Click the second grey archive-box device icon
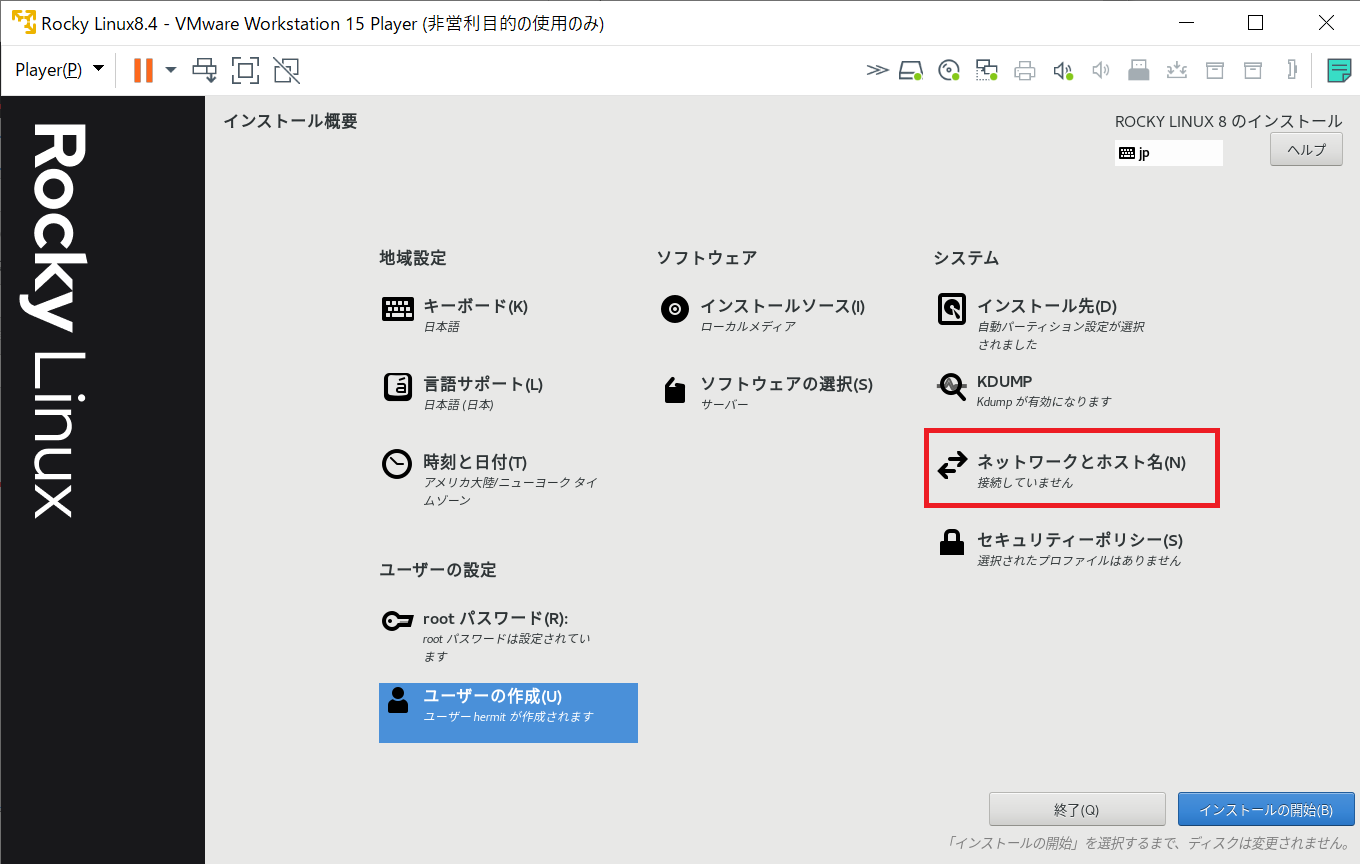The width and height of the screenshot is (1360, 864). click(1253, 70)
